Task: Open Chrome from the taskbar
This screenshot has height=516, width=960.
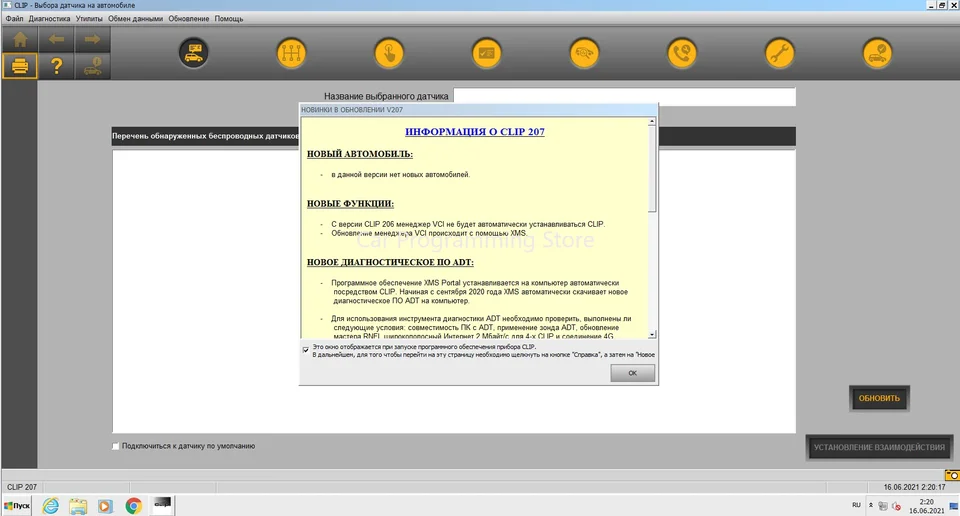Action: [x=133, y=506]
